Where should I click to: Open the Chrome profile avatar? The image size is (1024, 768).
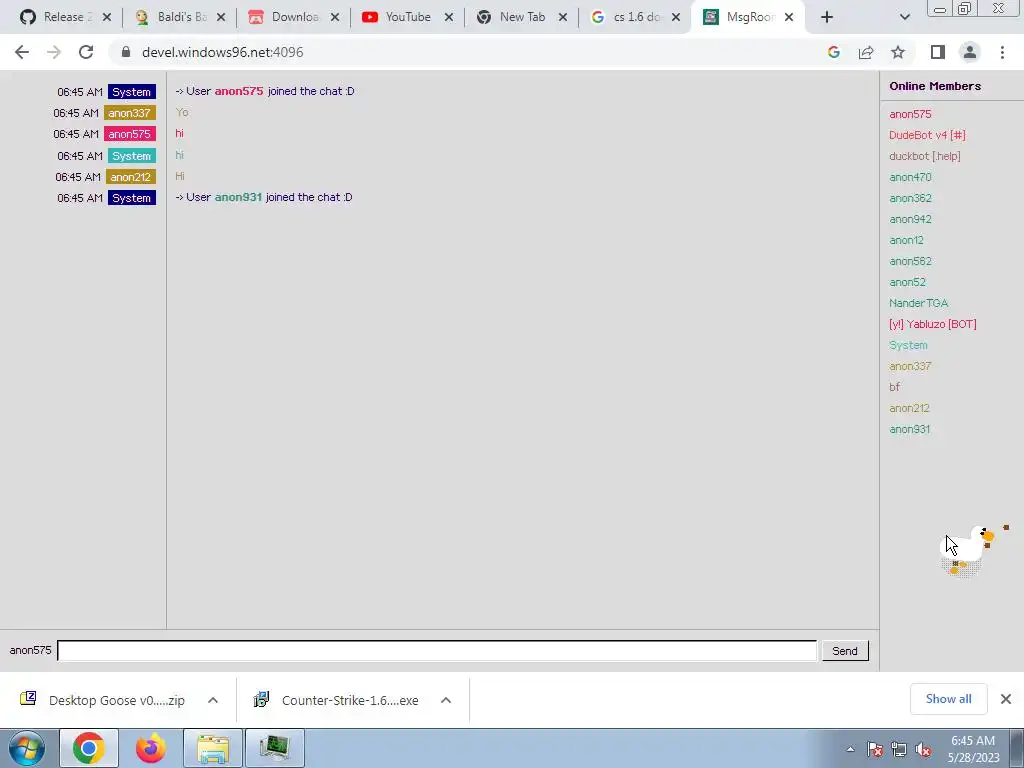pyautogui.click(x=970, y=52)
